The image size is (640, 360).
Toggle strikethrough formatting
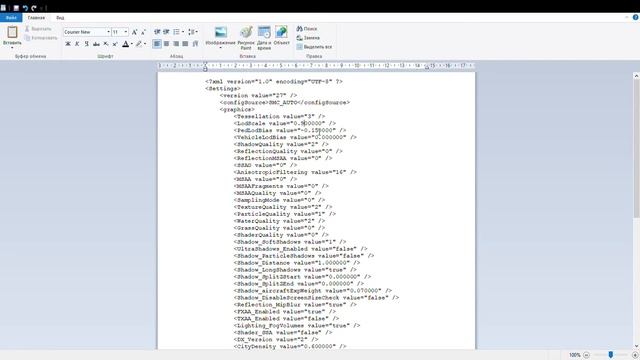point(96,44)
